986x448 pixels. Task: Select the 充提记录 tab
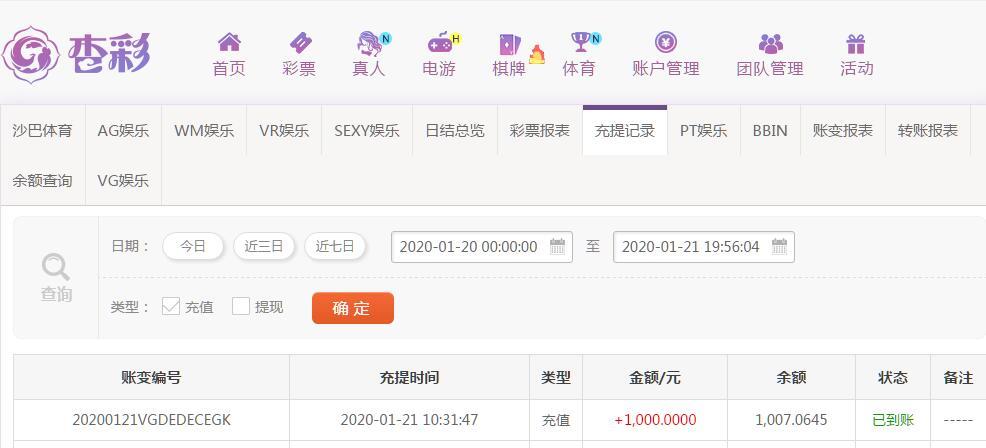[625, 131]
